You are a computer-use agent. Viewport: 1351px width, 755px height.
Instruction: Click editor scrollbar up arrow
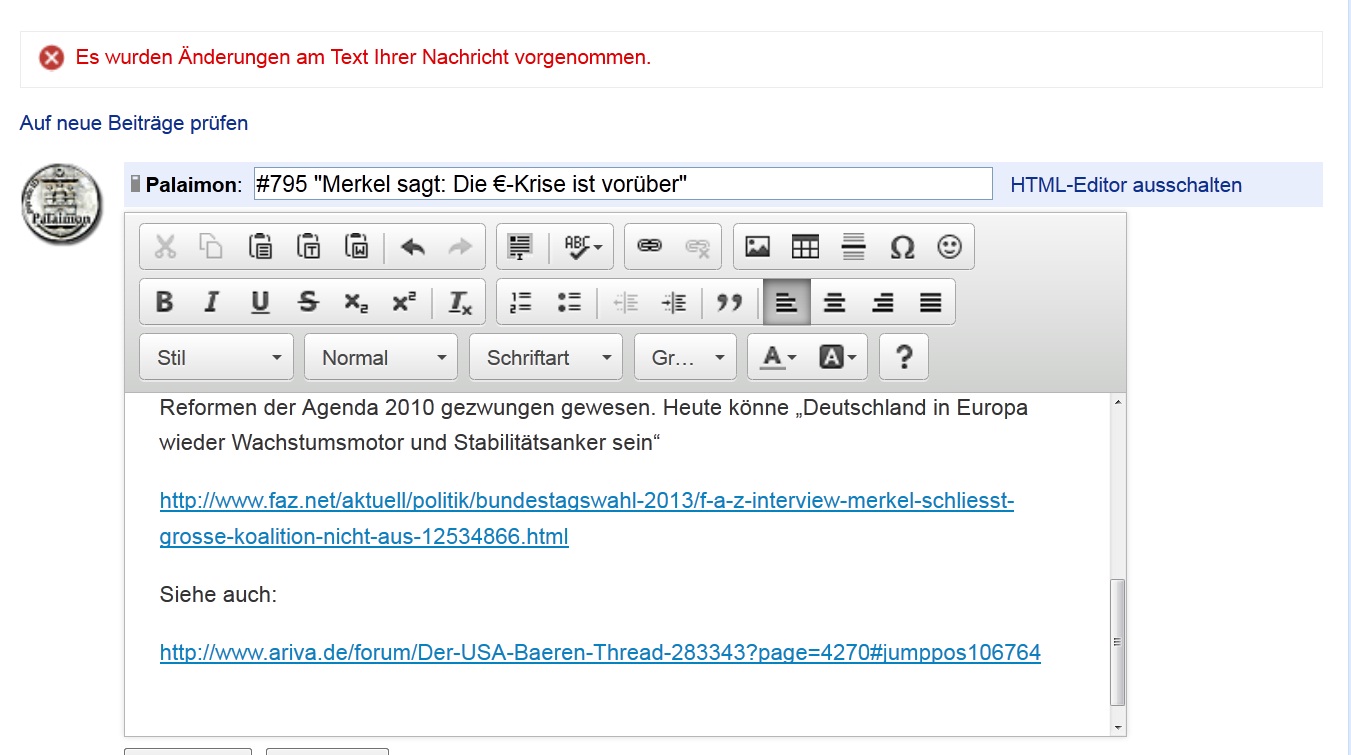[1118, 402]
